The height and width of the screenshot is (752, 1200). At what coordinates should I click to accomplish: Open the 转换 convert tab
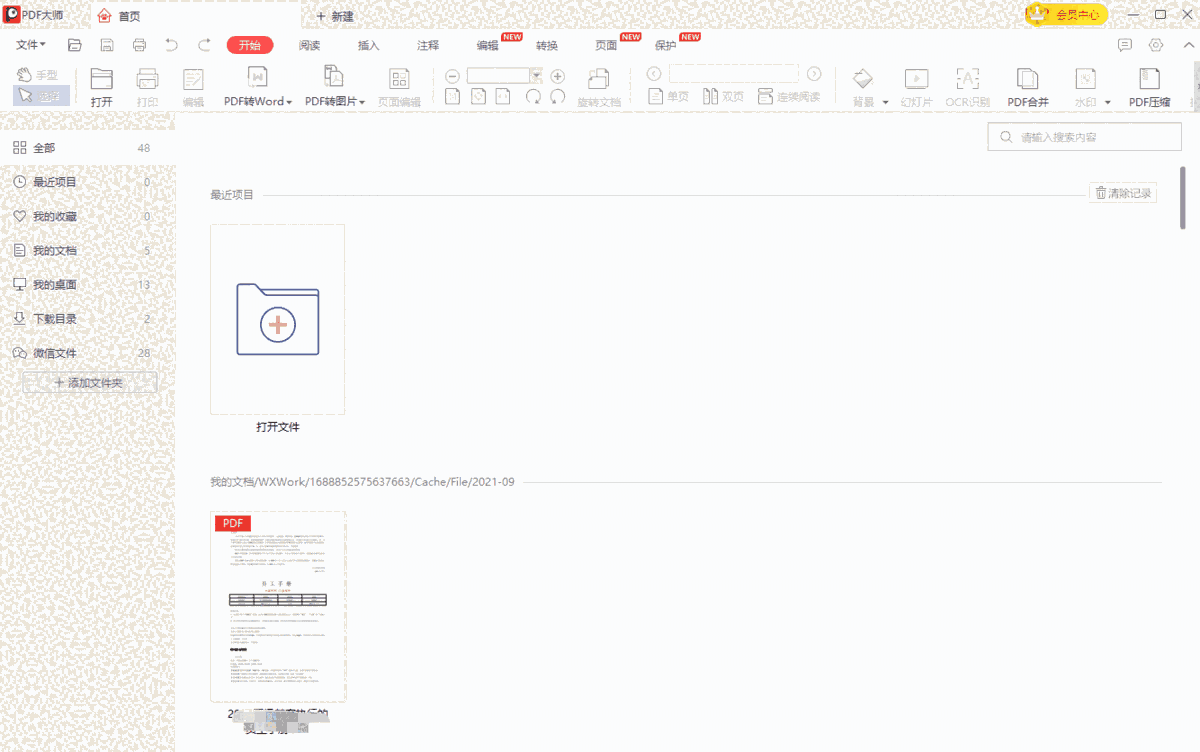547,45
